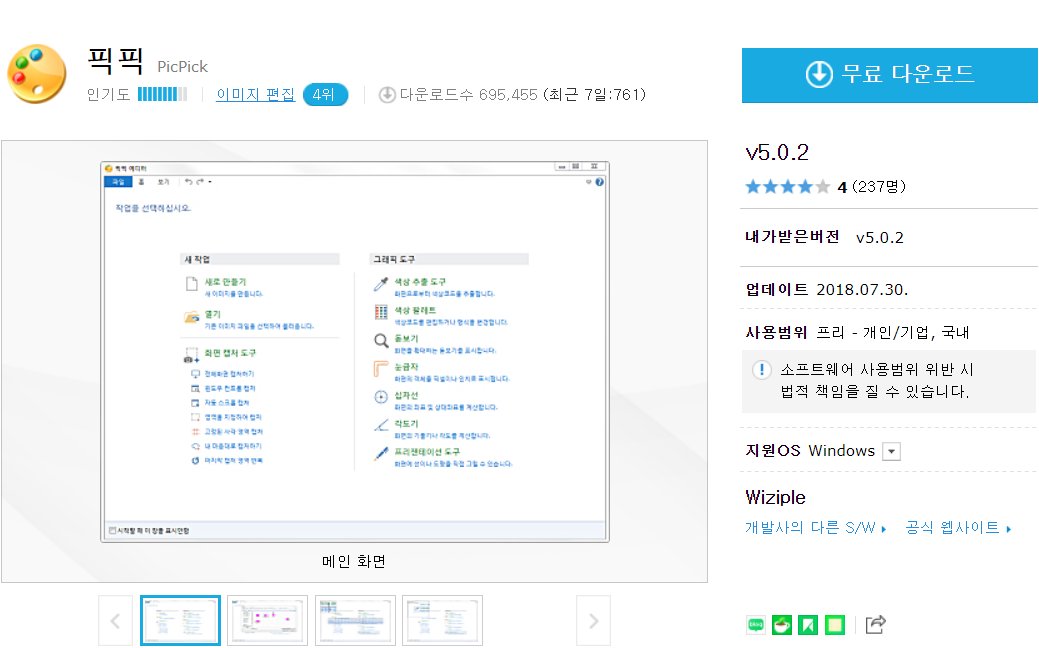Click 자동 스크롤 캡처 icon in preview
1039x648 pixels.
coord(195,403)
